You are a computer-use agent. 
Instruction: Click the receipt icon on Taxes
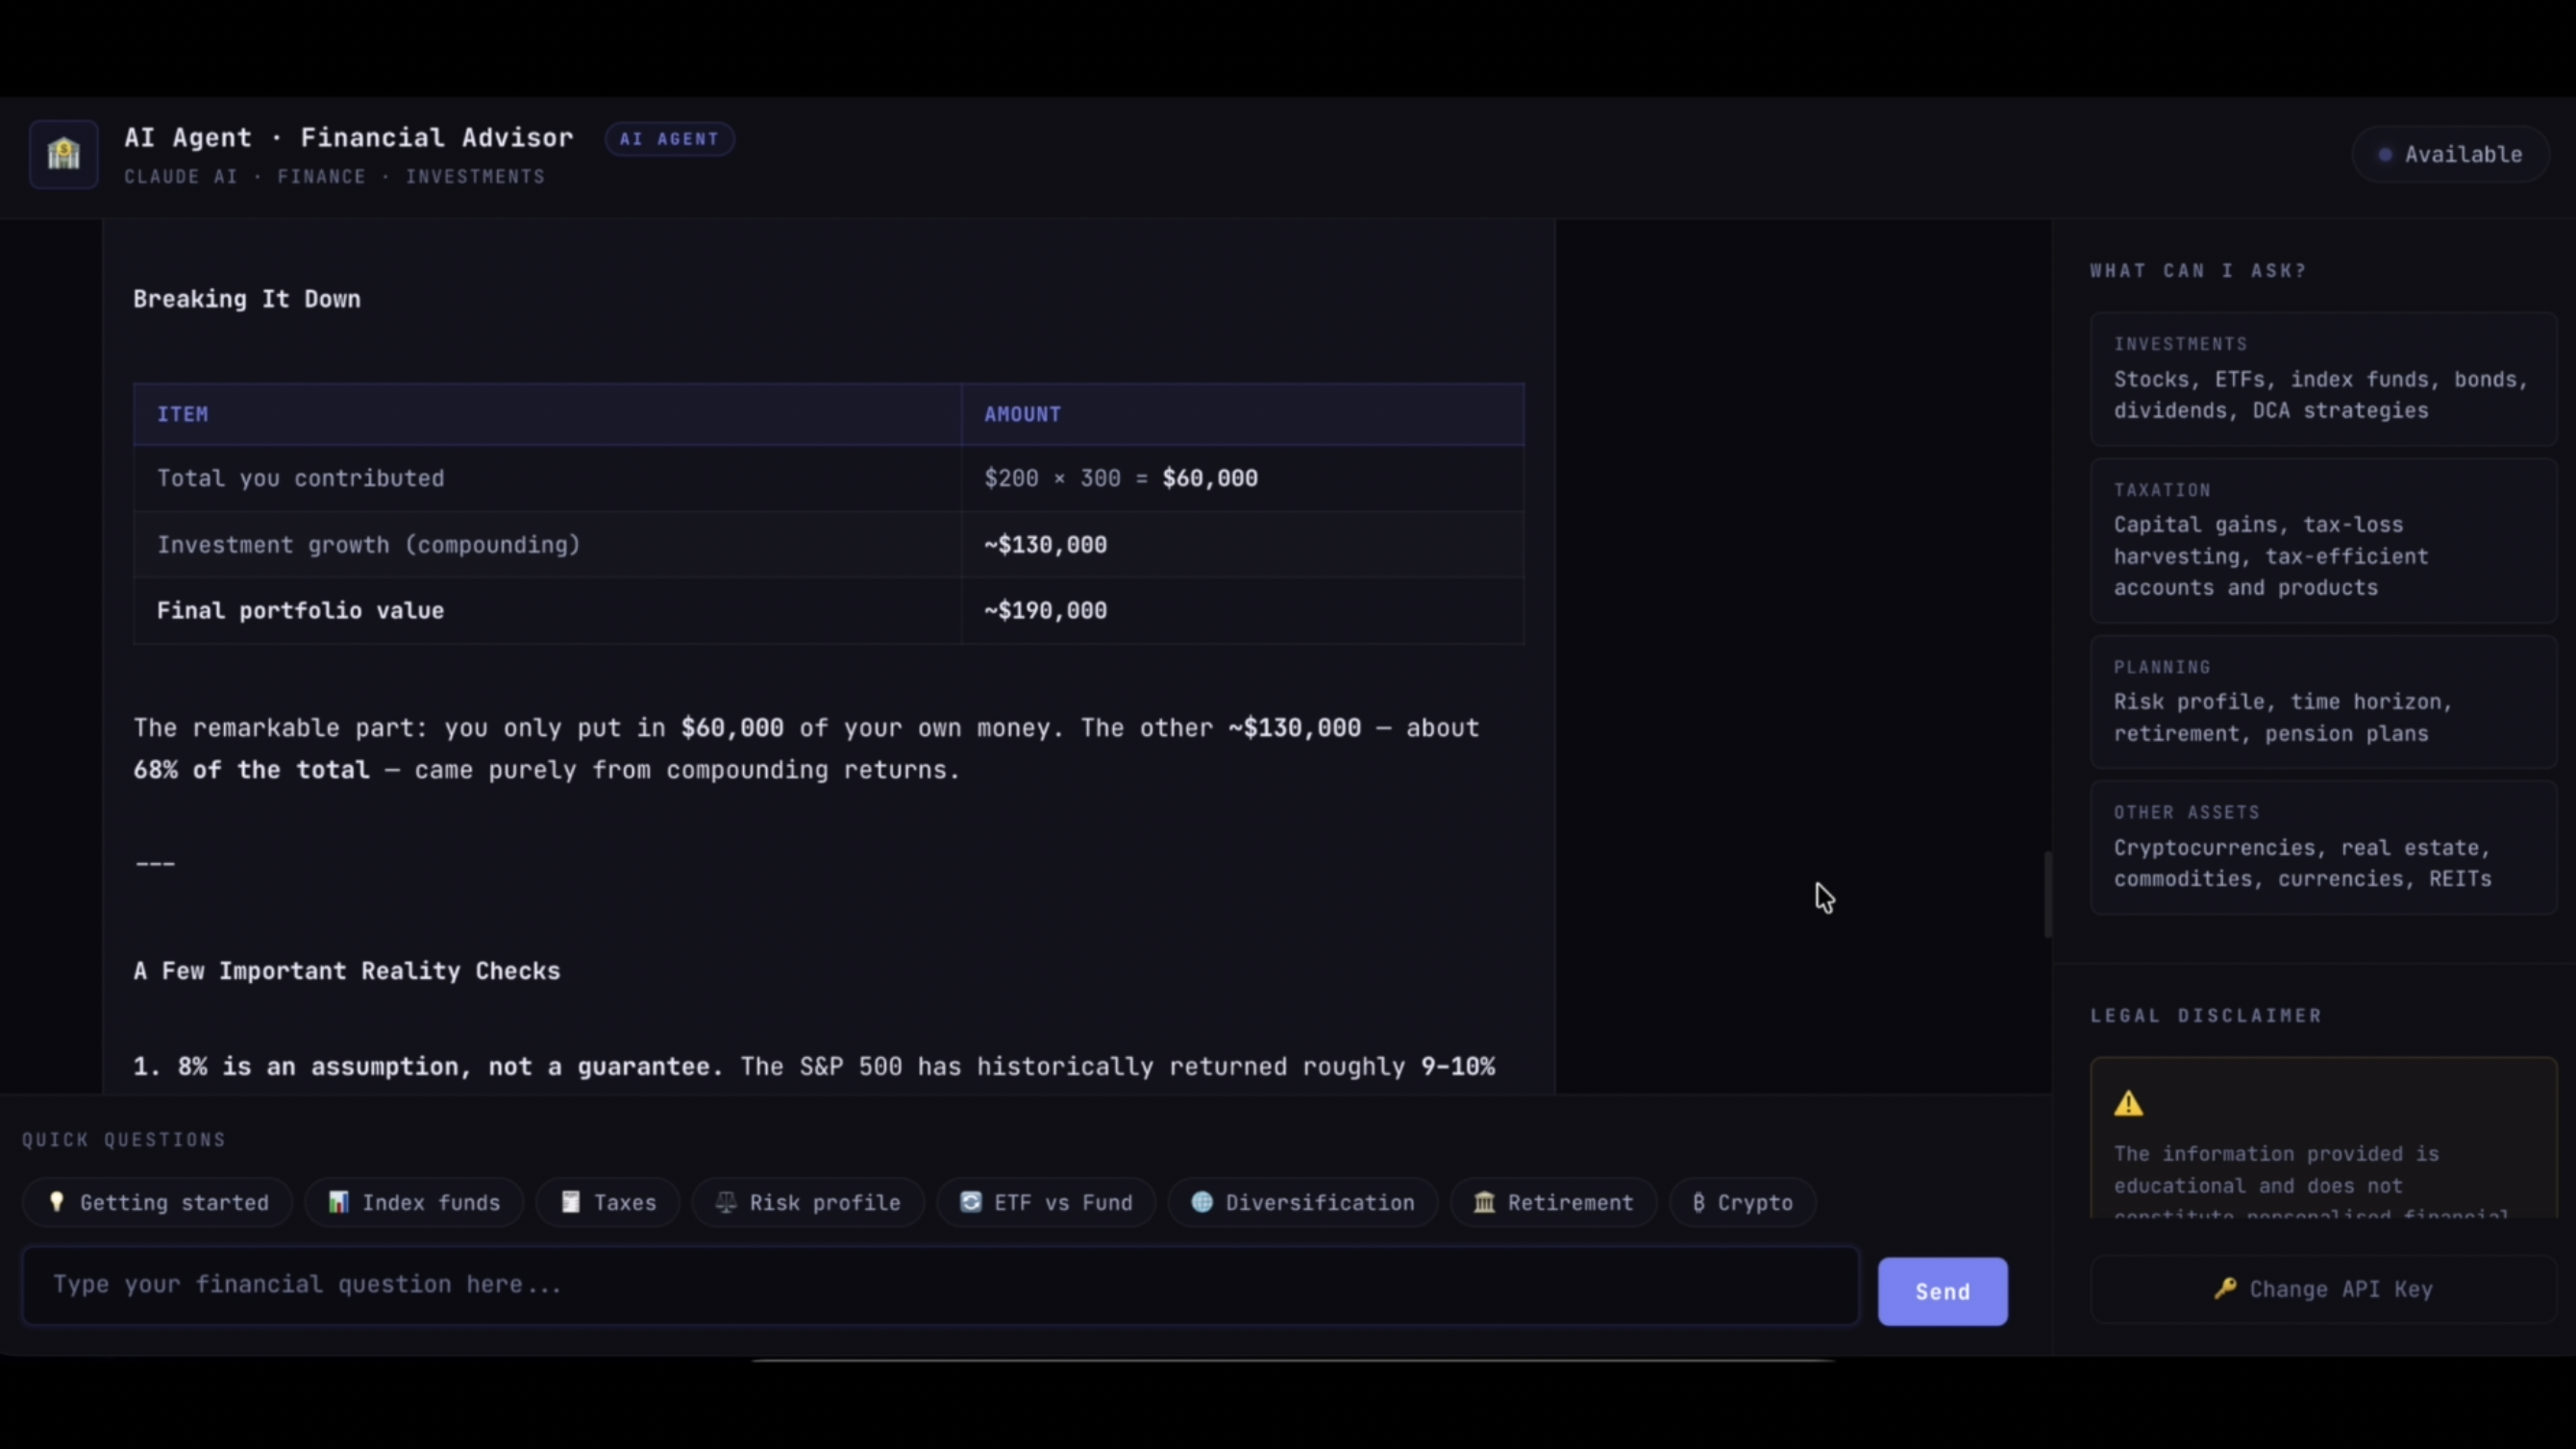[571, 1202]
